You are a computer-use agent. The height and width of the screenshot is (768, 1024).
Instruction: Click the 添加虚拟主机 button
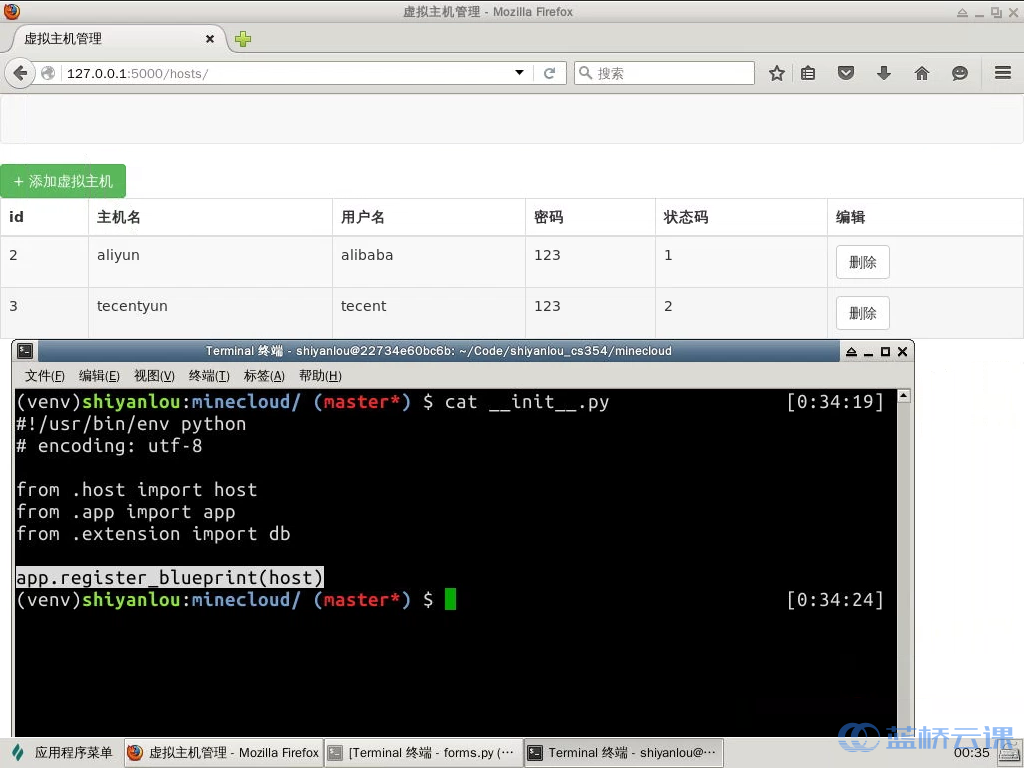point(62,181)
